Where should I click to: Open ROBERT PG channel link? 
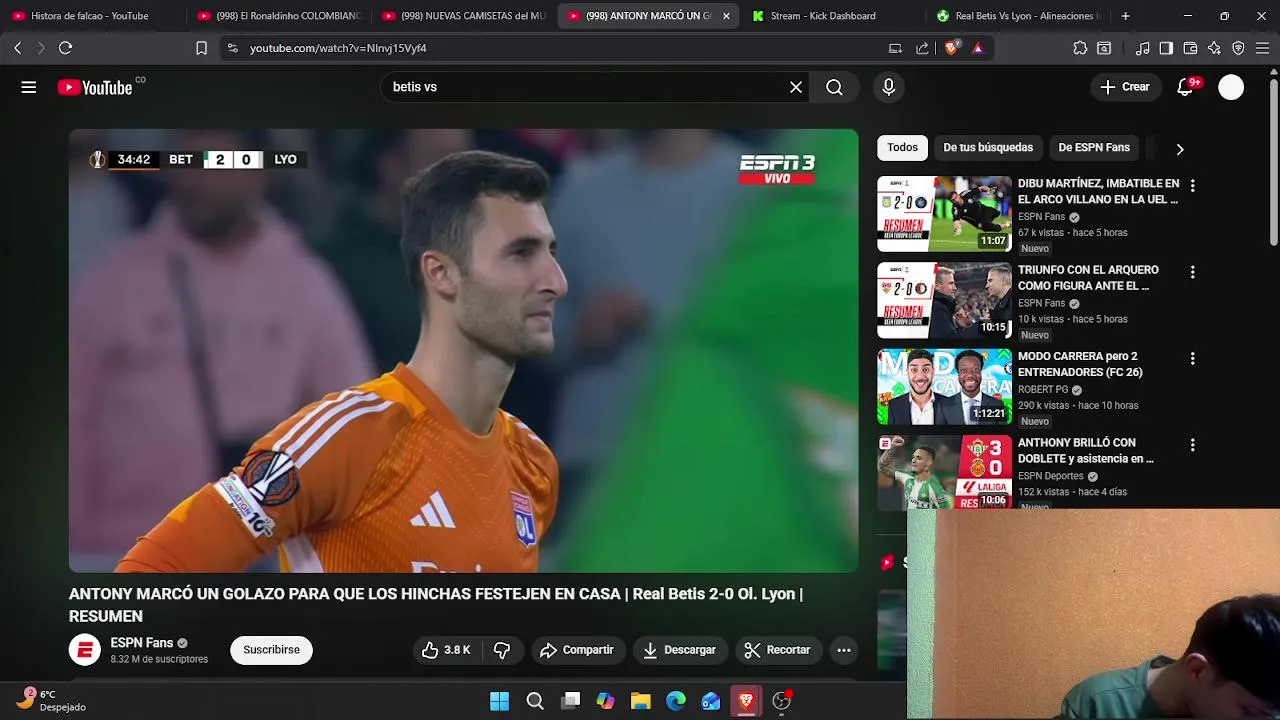pyautogui.click(x=1043, y=390)
